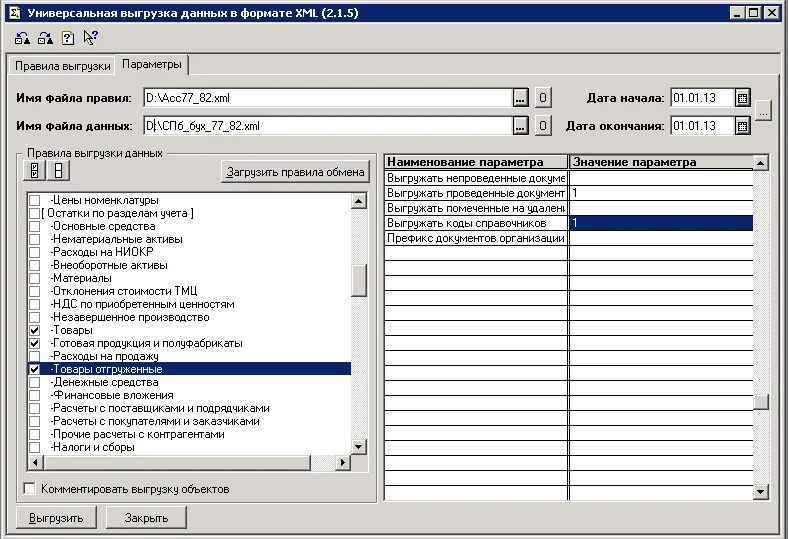Select the Выгружать проведенные документы parameter
This screenshot has height=539, width=788.
[476, 193]
